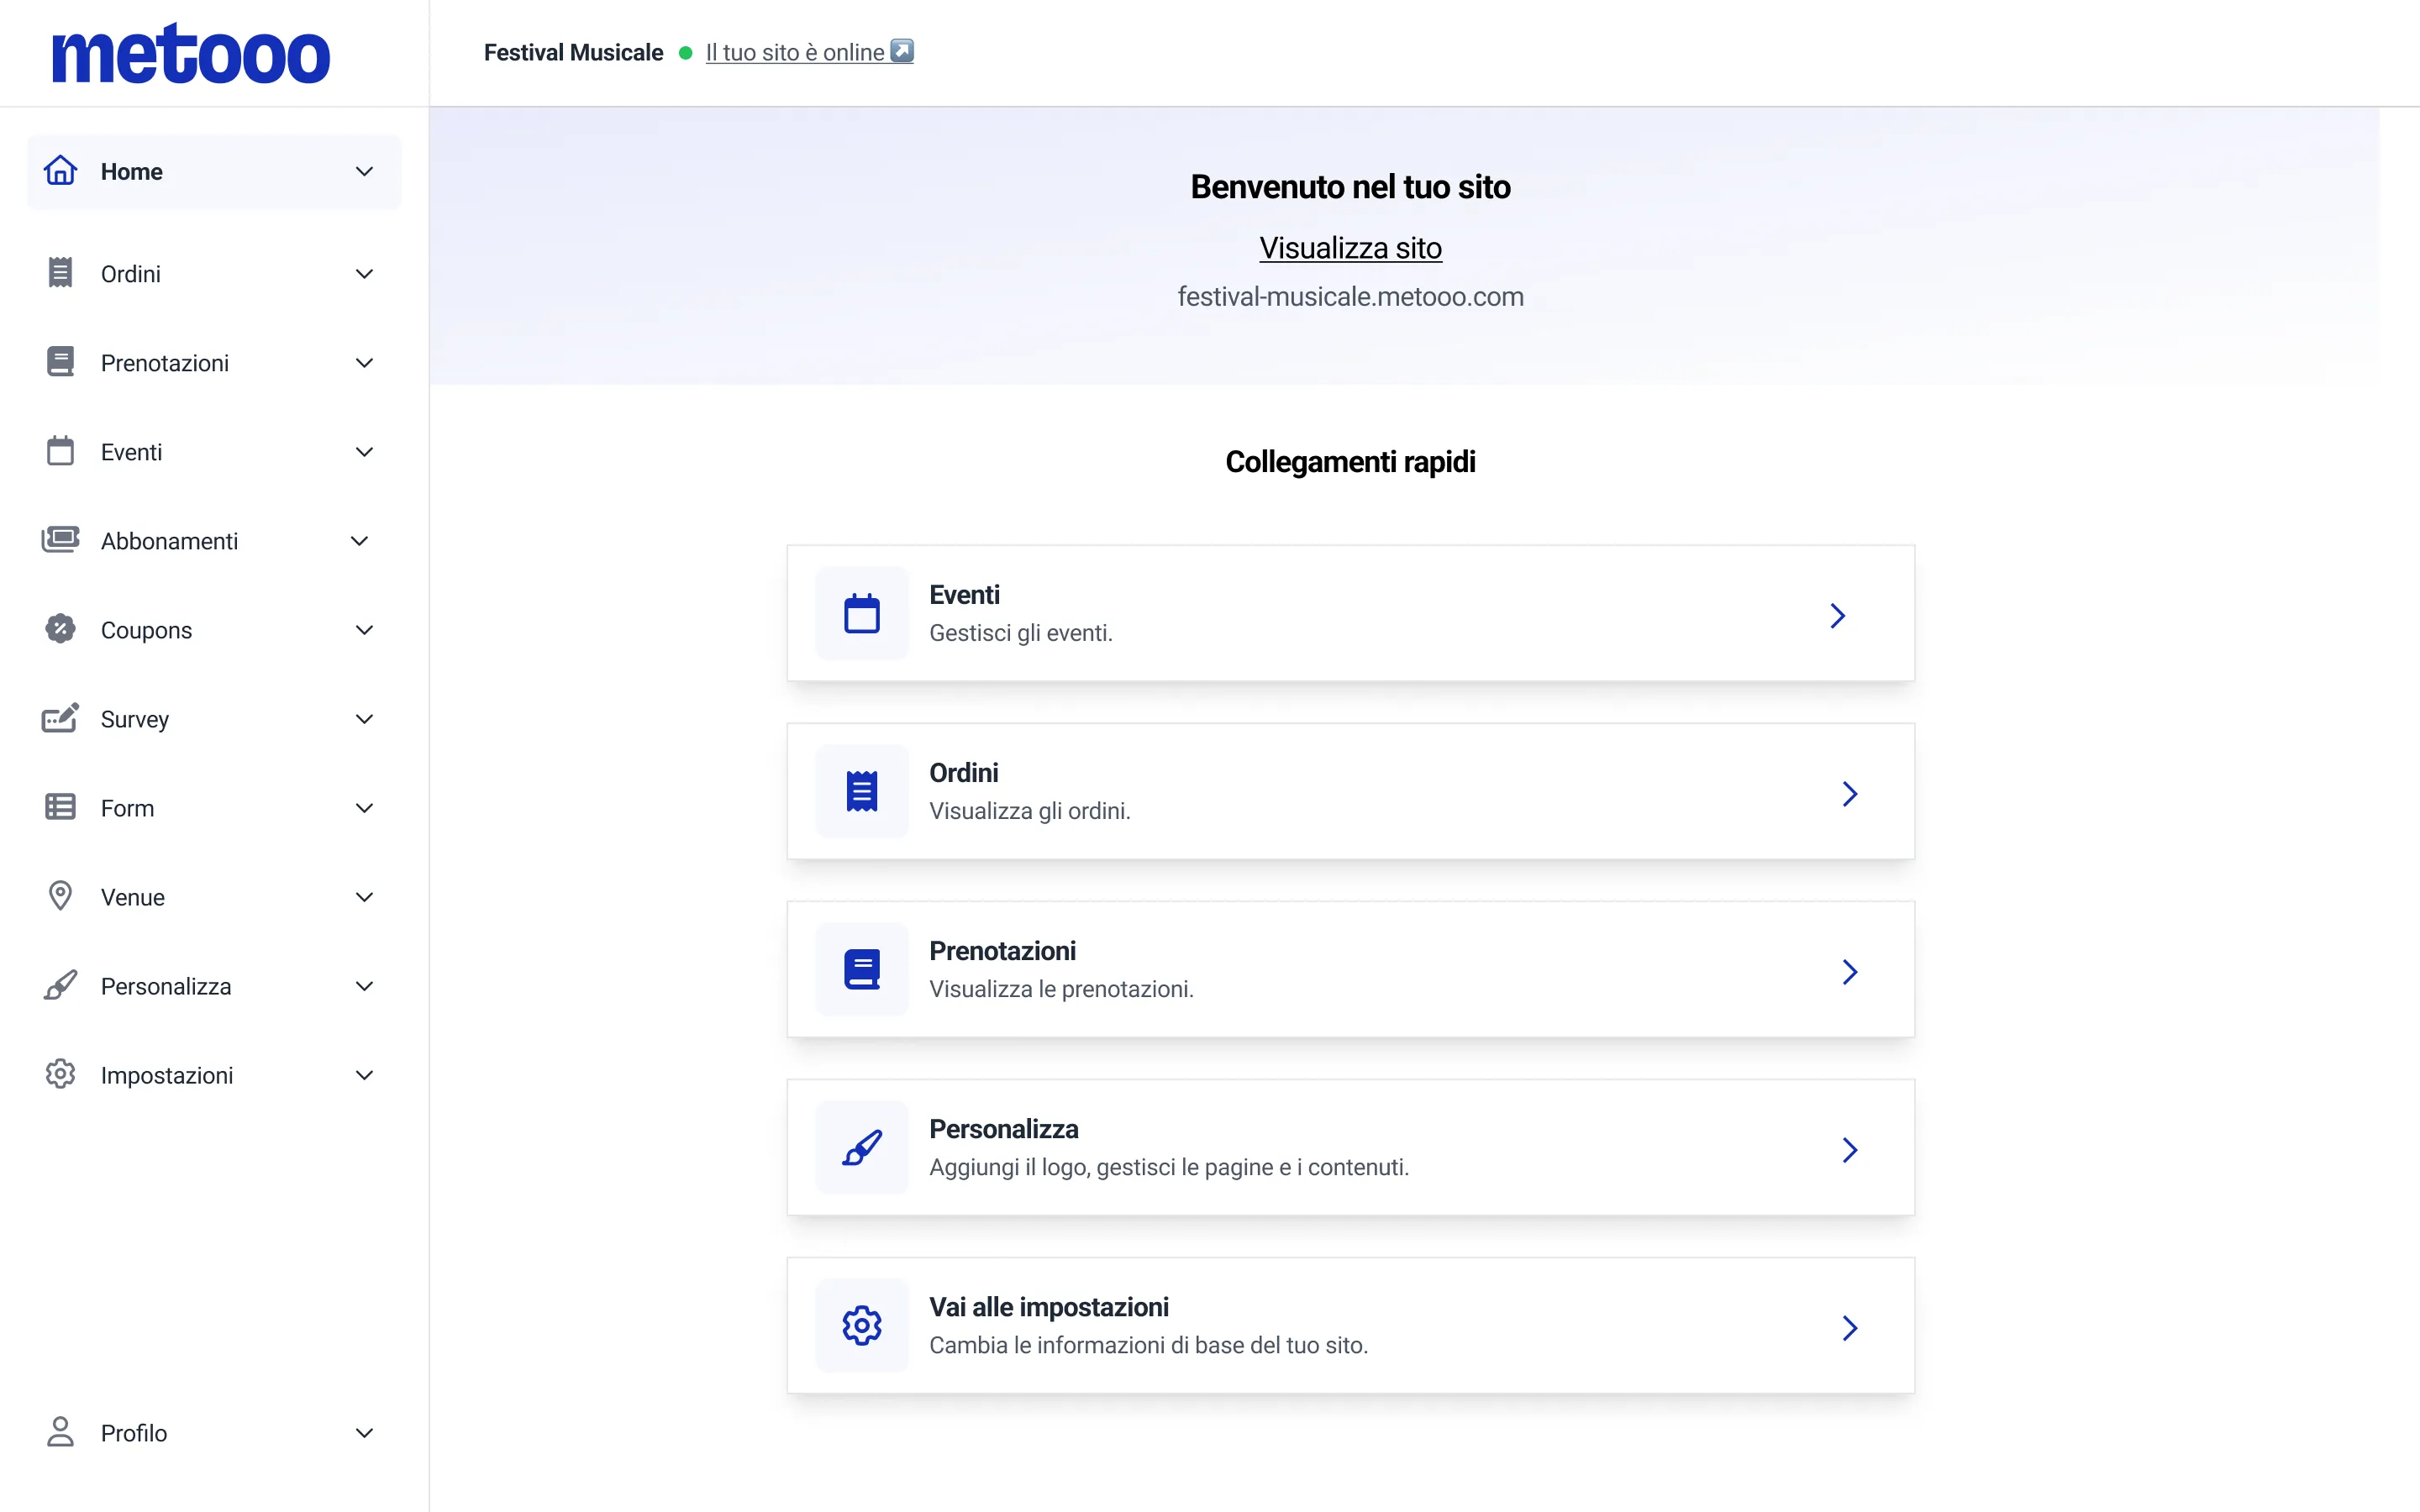Image resolution: width=2420 pixels, height=1512 pixels.
Task: Click the metooo logo
Action: pyautogui.click(x=190, y=54)
